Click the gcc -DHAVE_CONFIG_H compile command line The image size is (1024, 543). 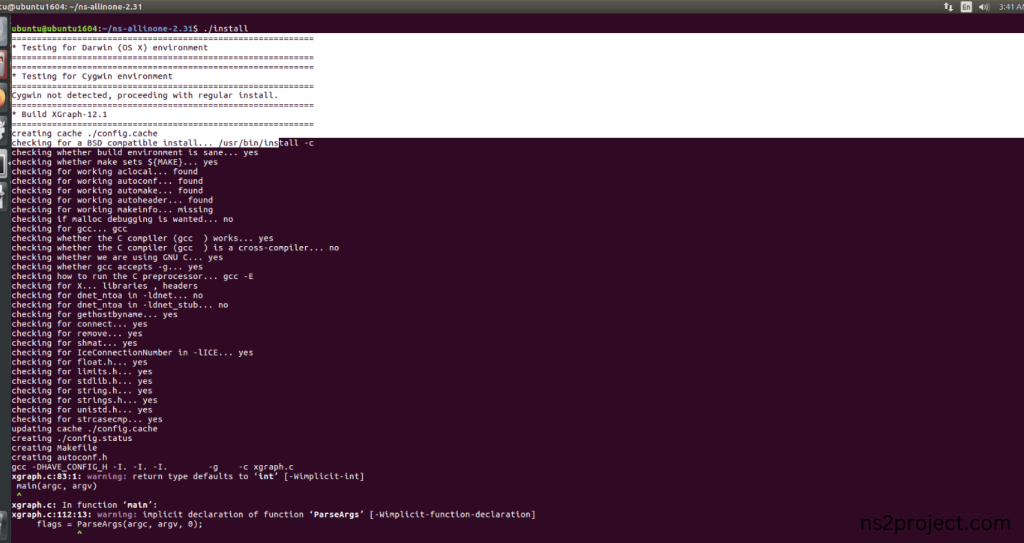(153, 467)
